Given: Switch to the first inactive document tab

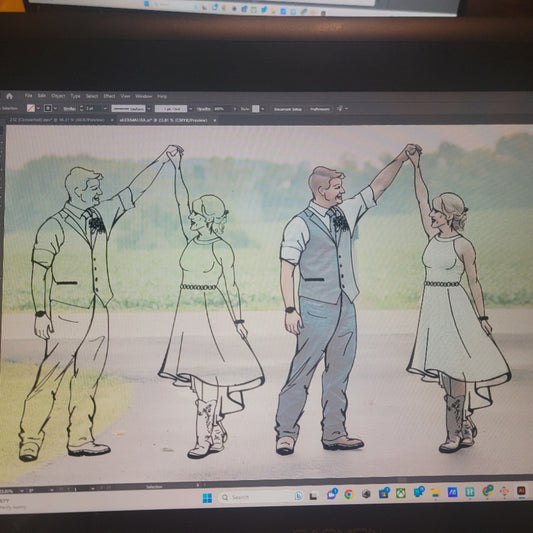Looking at the screenshot, I should (57, 120).
